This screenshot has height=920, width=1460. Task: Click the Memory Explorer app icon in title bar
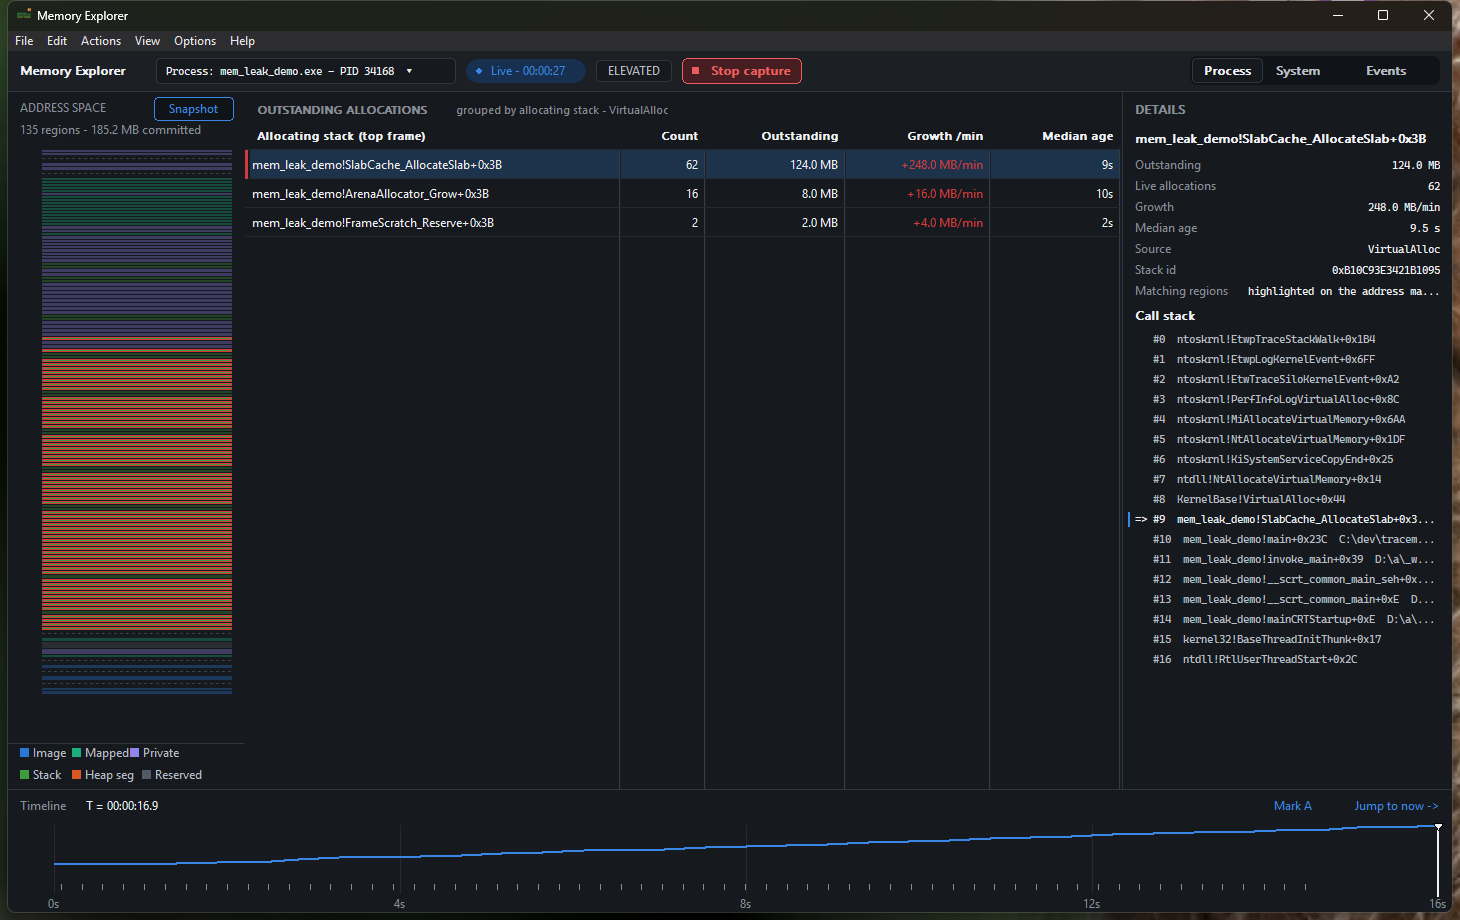[x=24, y=15]
